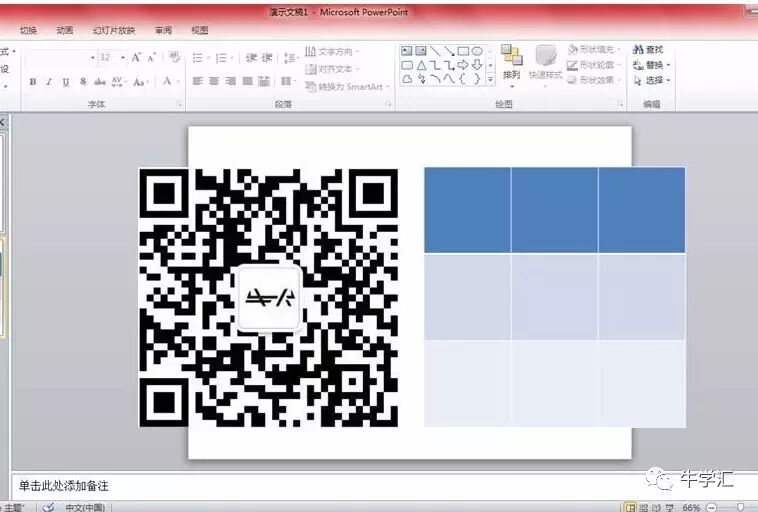Select text box shape in gallery

click(x=407, y=51)
